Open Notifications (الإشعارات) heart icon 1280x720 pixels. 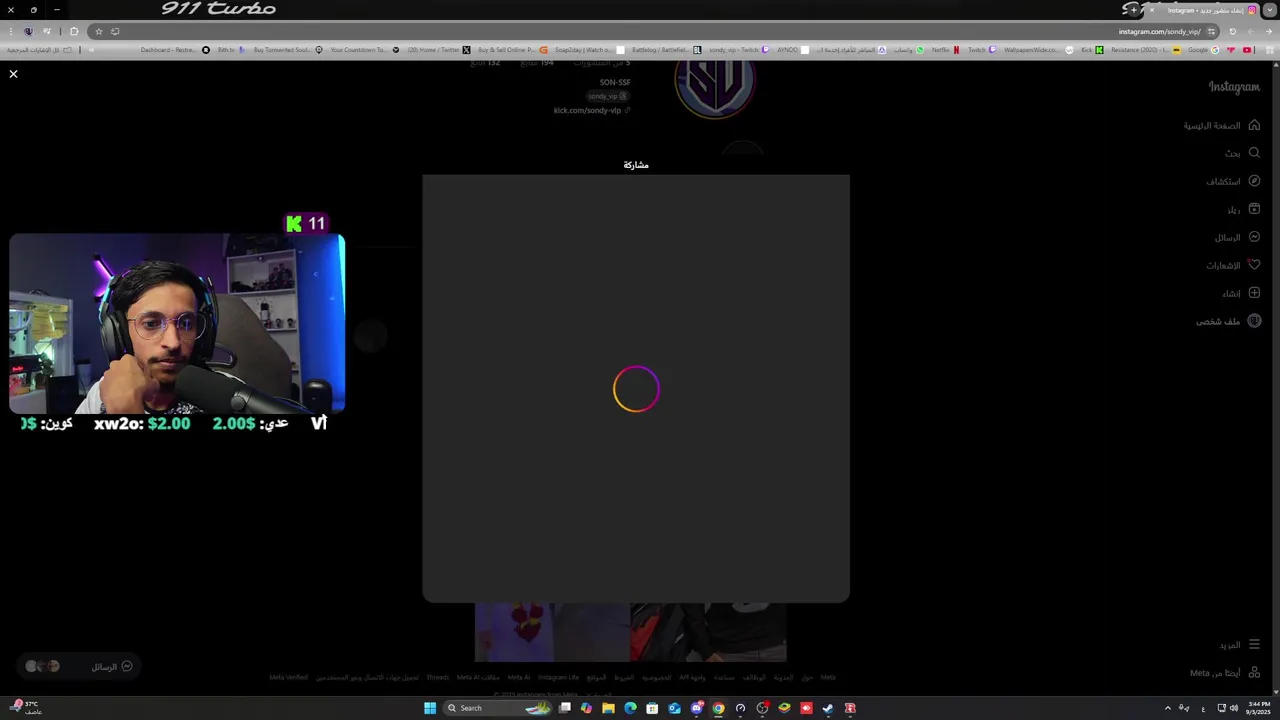click(x=1254, y=265)
